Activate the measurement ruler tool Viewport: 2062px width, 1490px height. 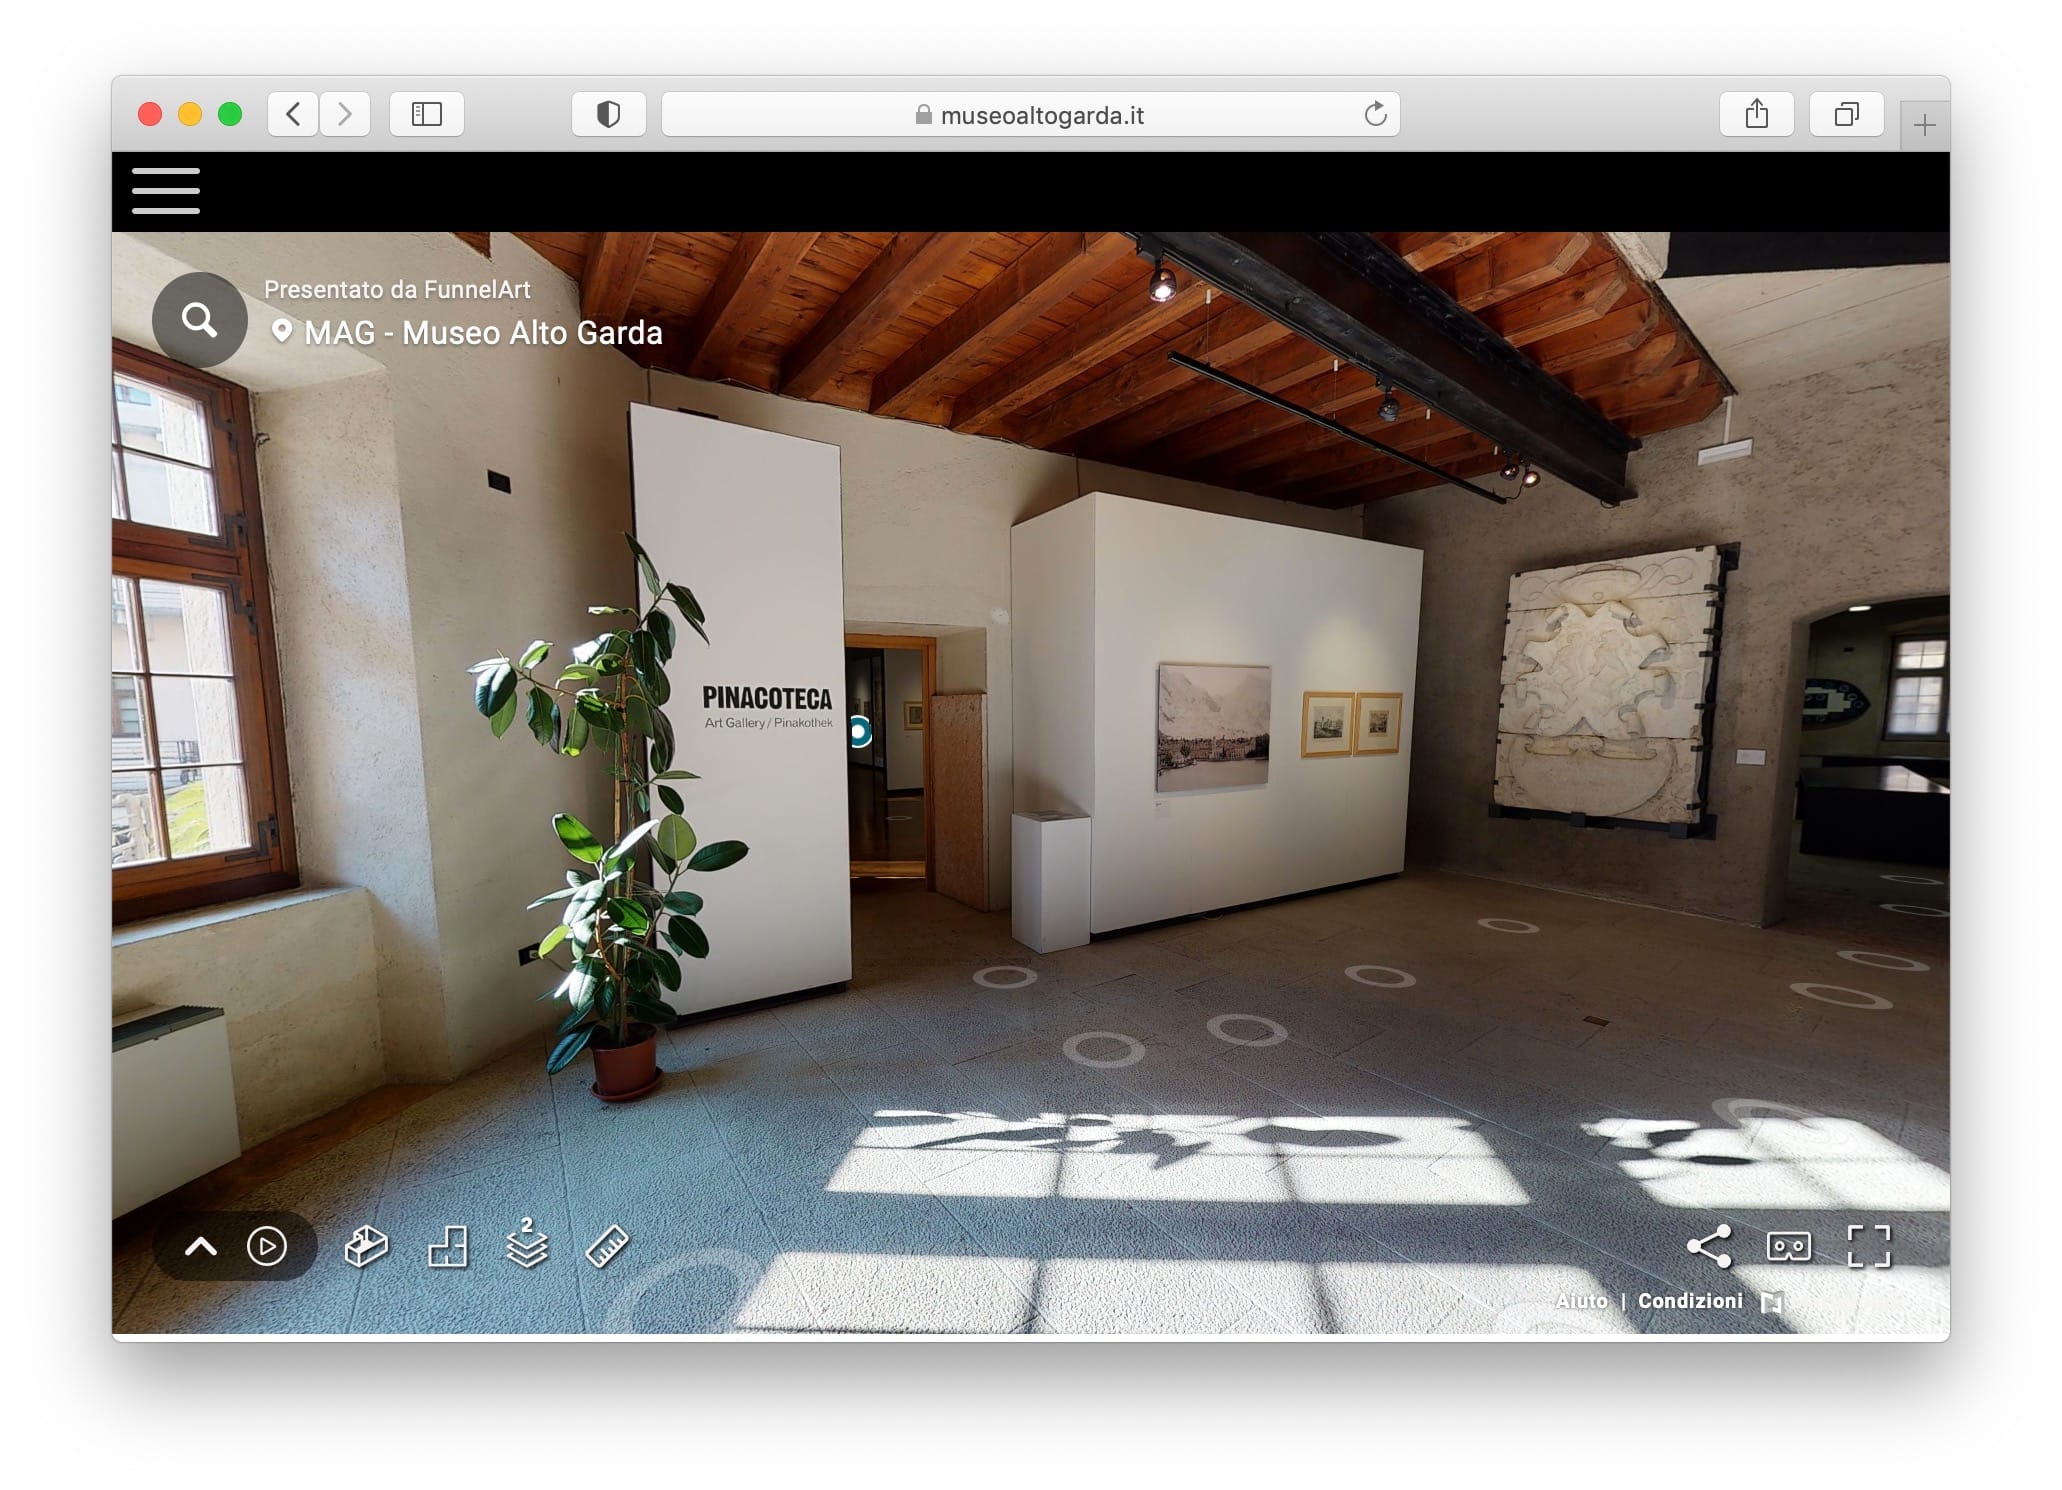(x=606, y=1247)
